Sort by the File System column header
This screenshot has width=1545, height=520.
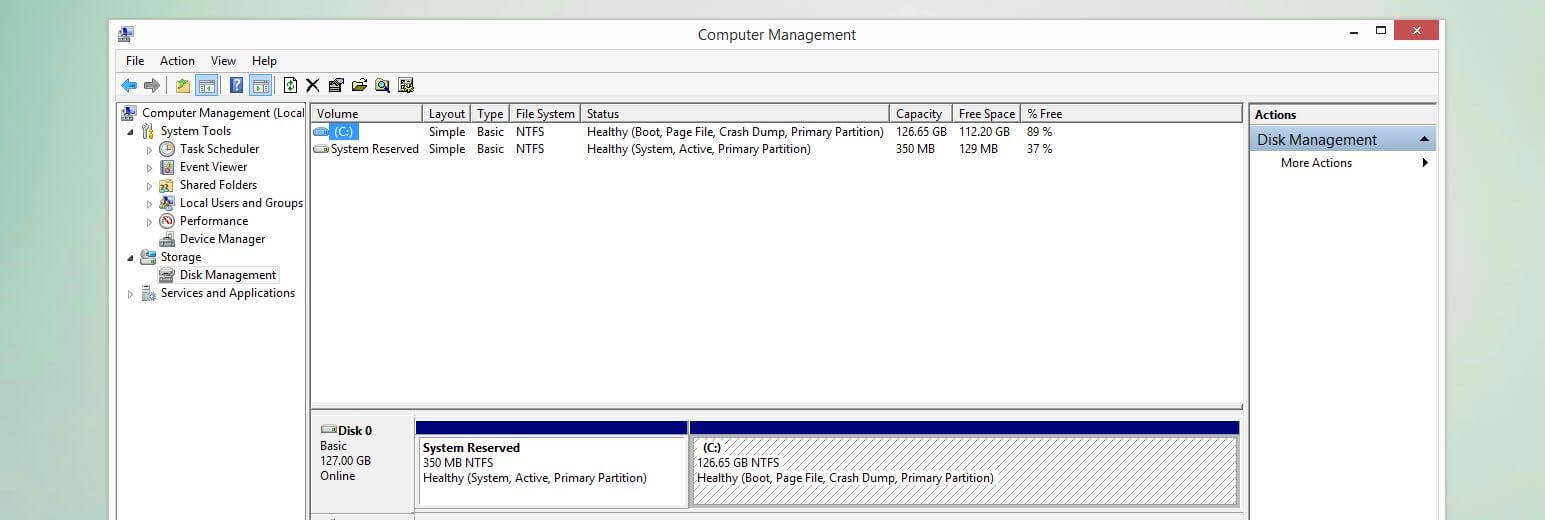[545, 114]
